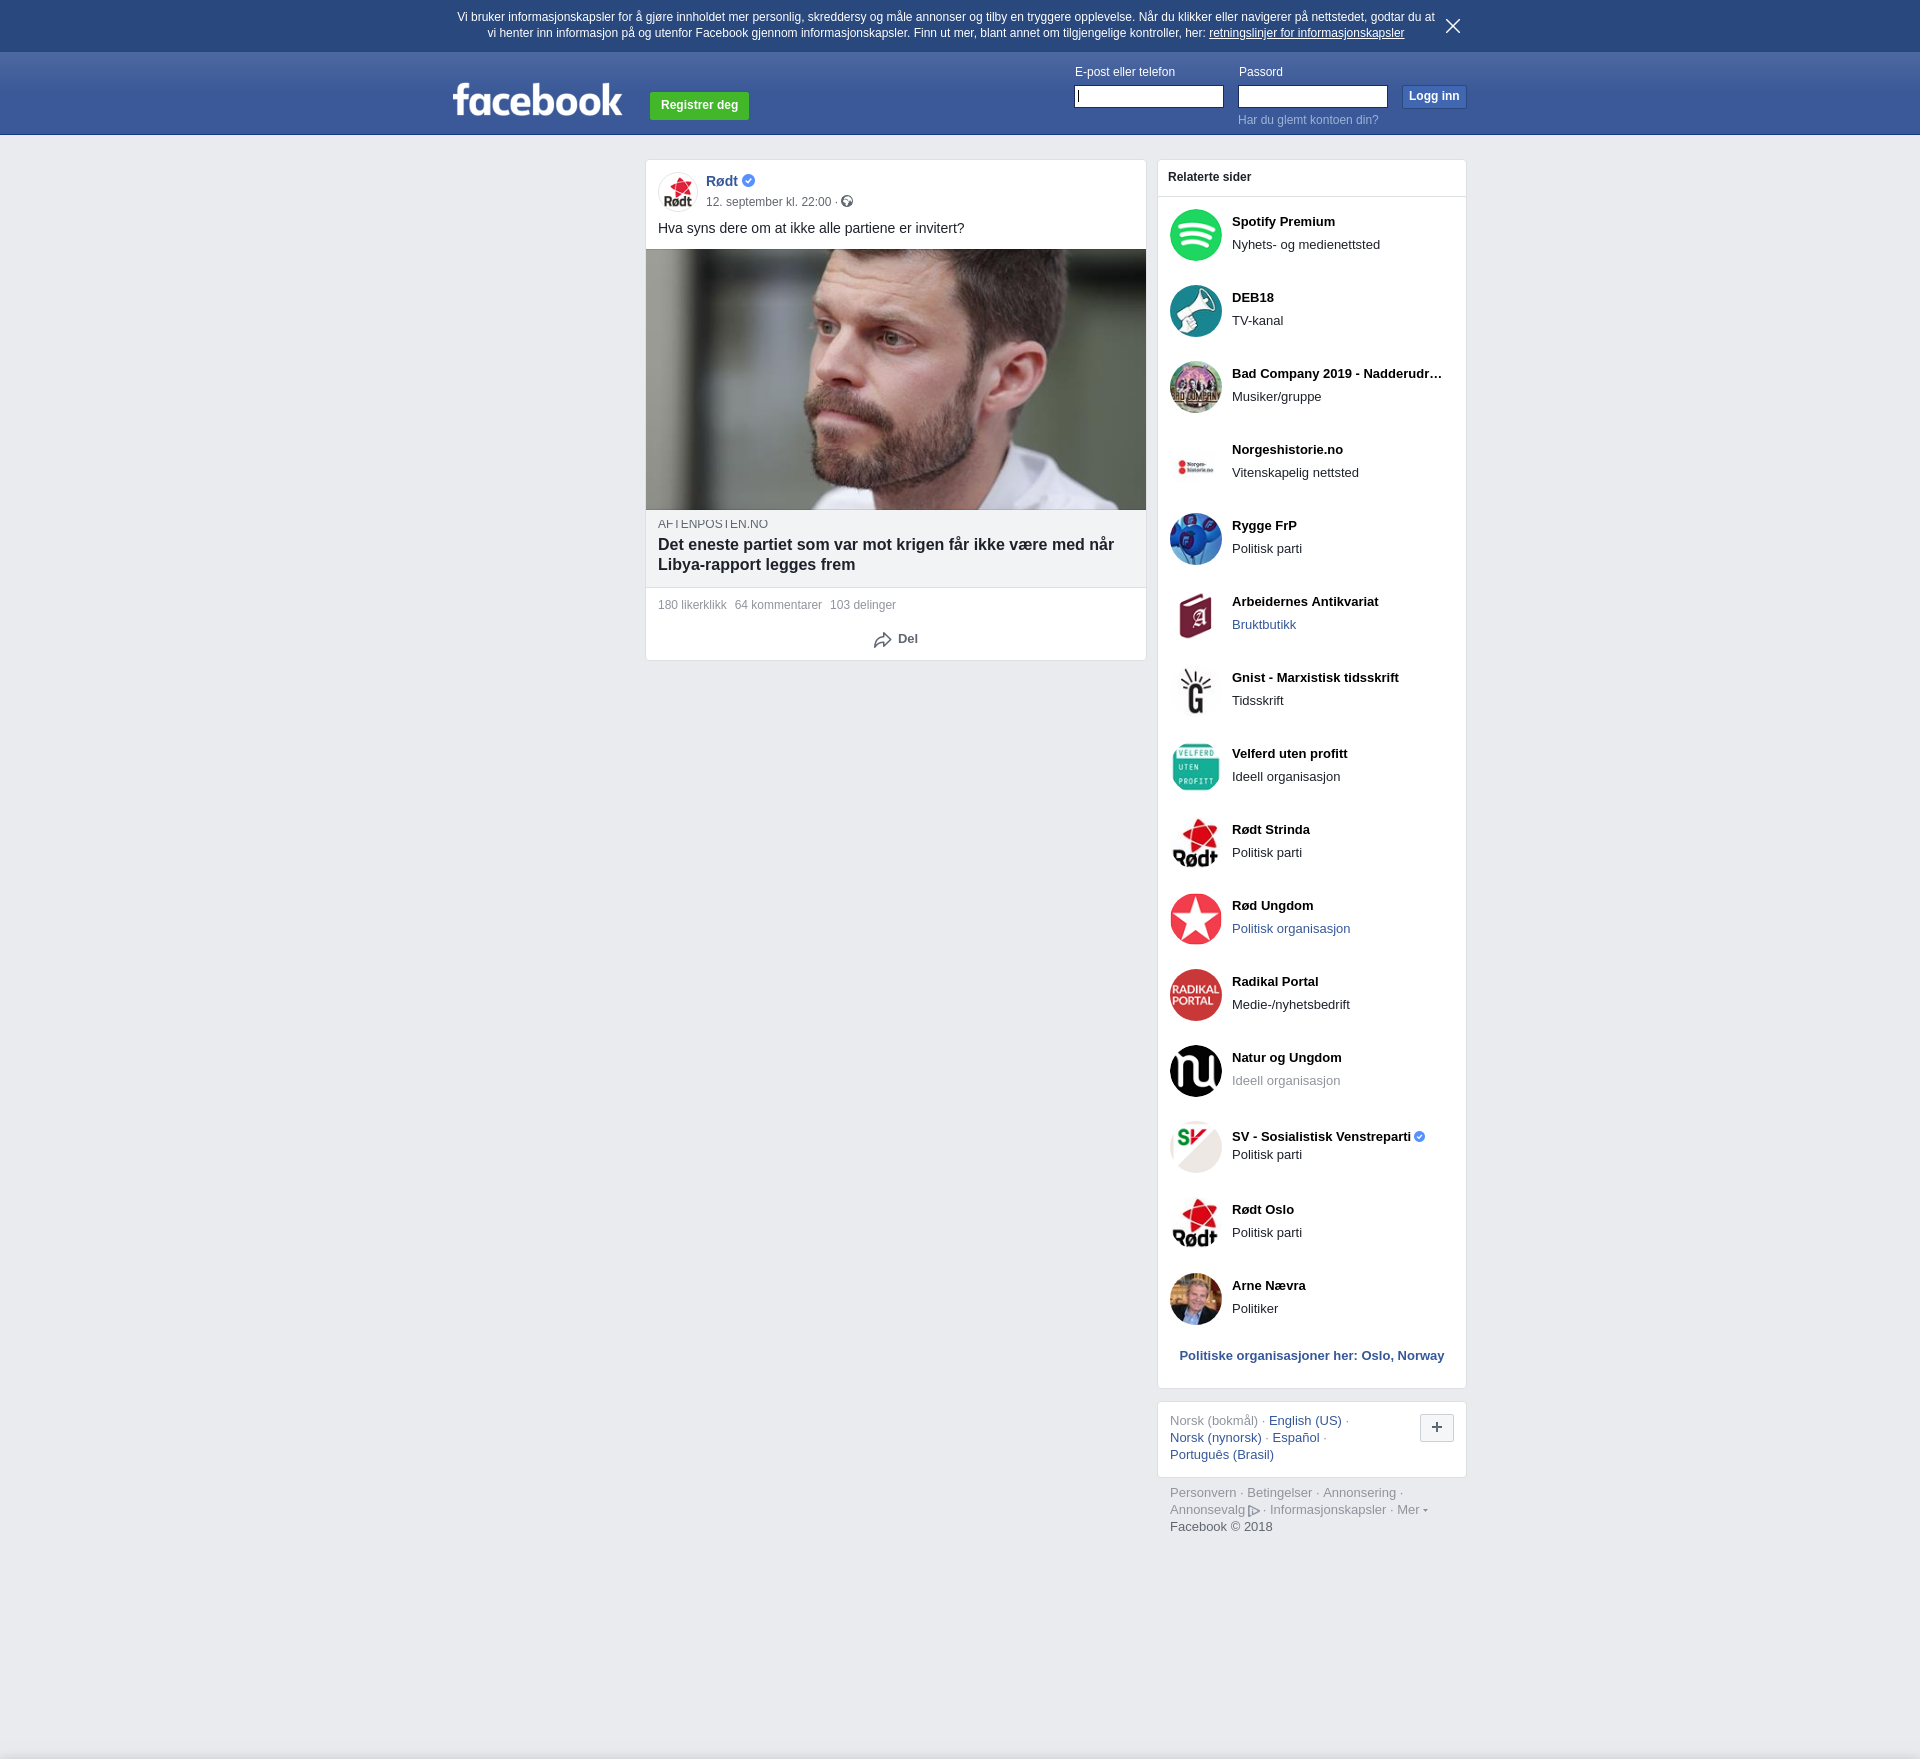Click the Politisk organisasjon category link
Viewport: 1920px width, 1759px height.
[1291, 929]
